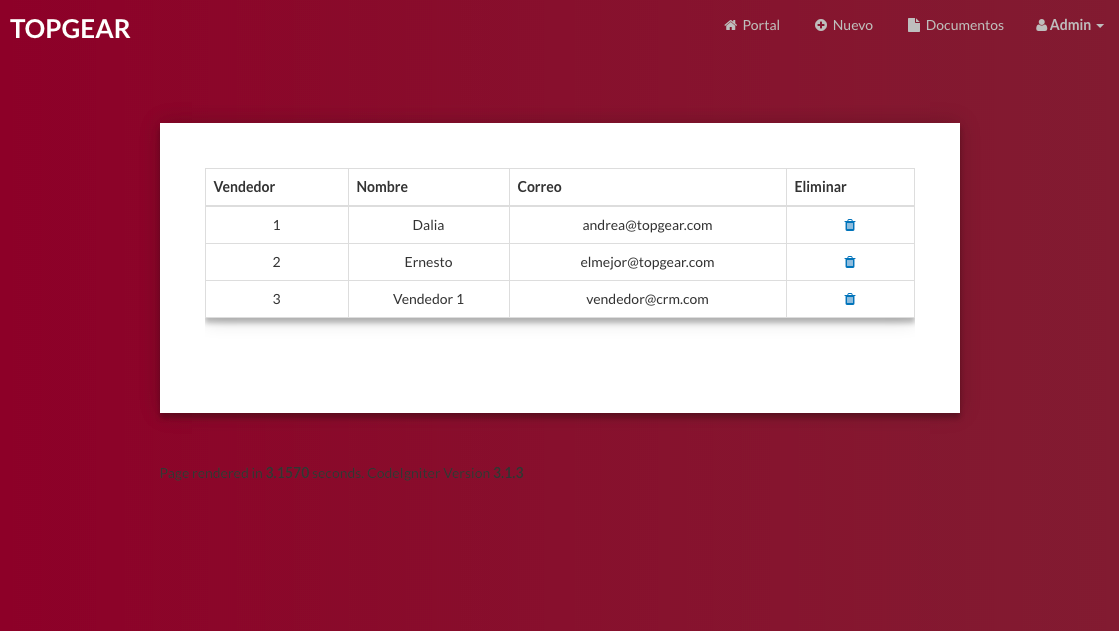Click the plus icon beside Nuevo
Viewport: 1119px width, 631px height.
(821, 25)
